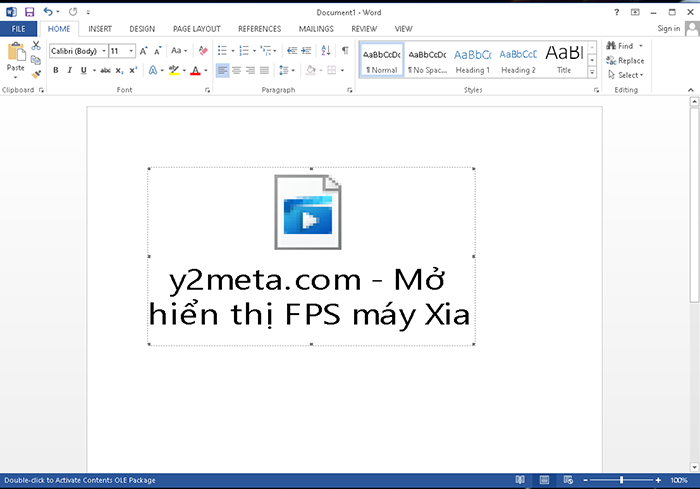Click the Paste clipboard icon
This screenshot has height=489, width=700.
[16, 52]
